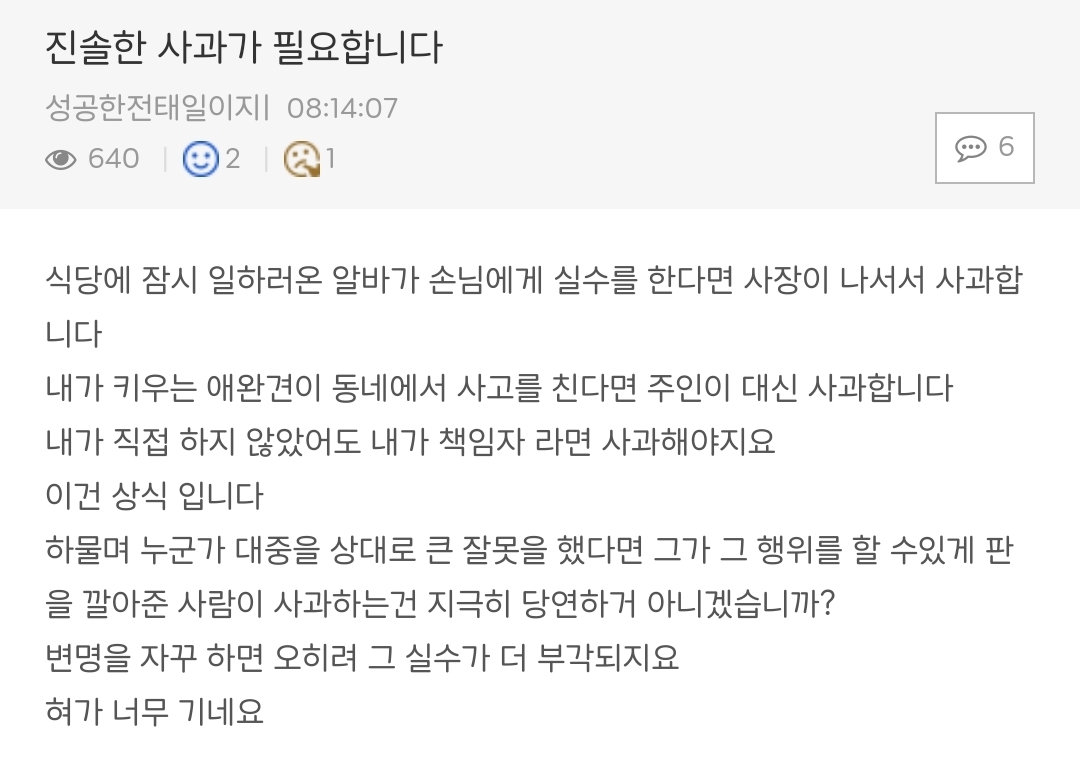Click the line starting 변명을 자꾸 하면
1080x771 pixels.
(362, 658)
